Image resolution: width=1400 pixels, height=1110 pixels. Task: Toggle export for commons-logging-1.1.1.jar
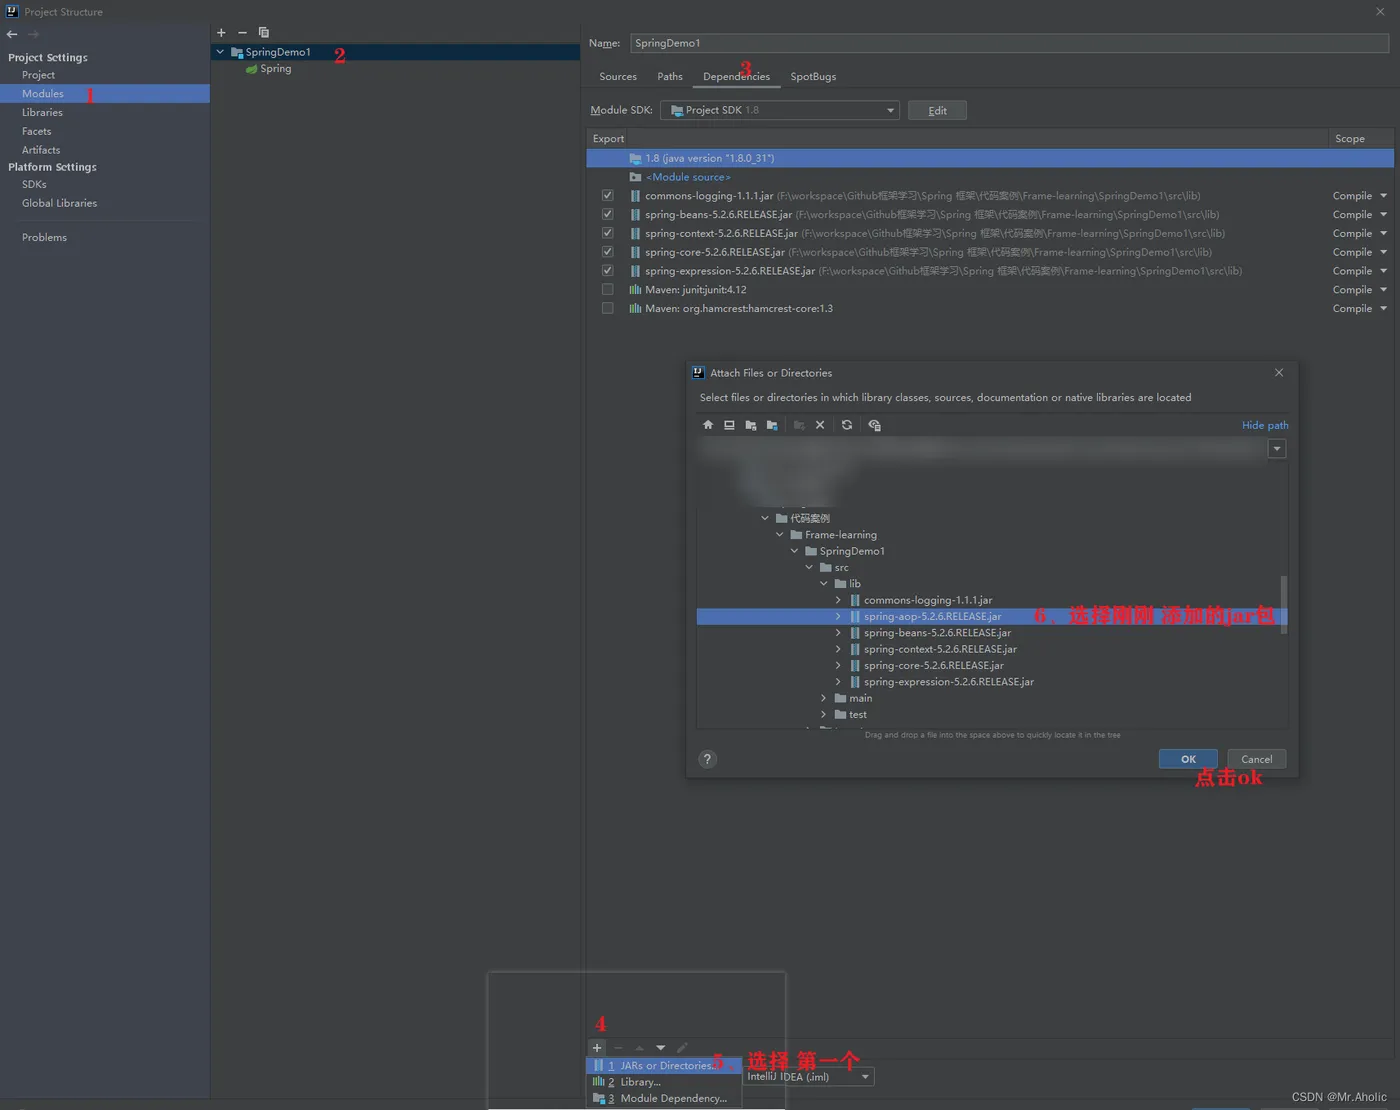tap(607, 196)
